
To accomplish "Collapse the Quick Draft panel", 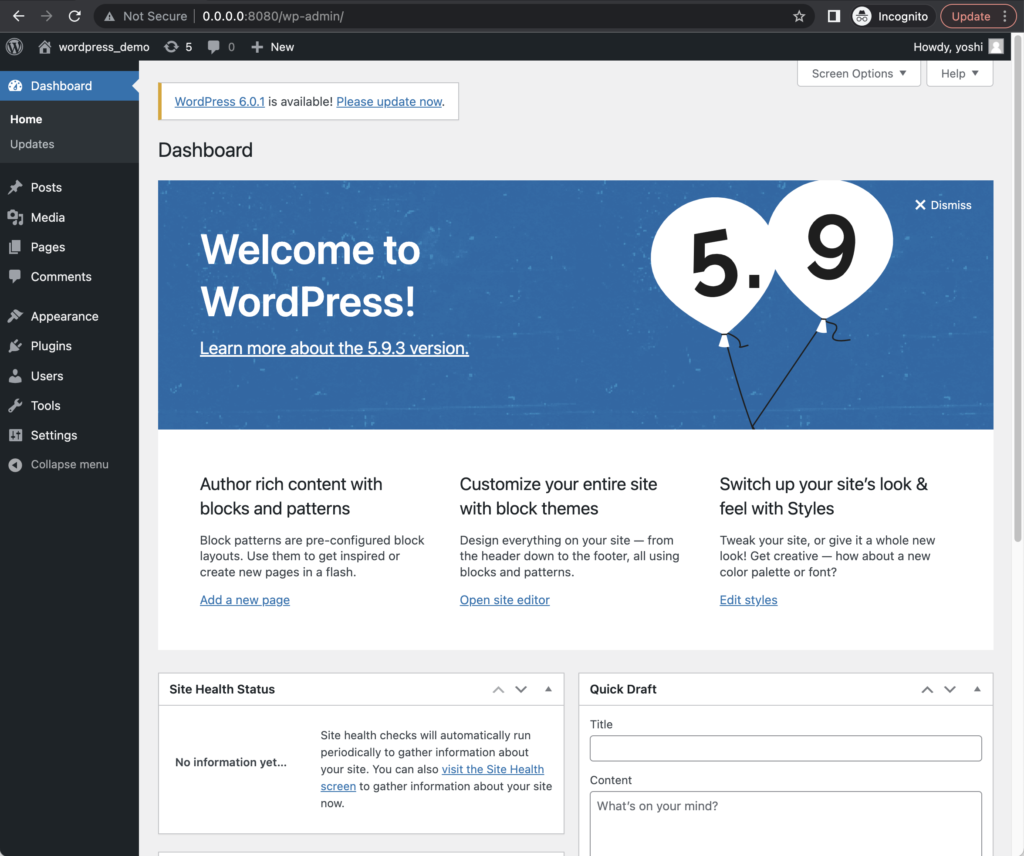I will pyautogui.click(x=978, y=690).
